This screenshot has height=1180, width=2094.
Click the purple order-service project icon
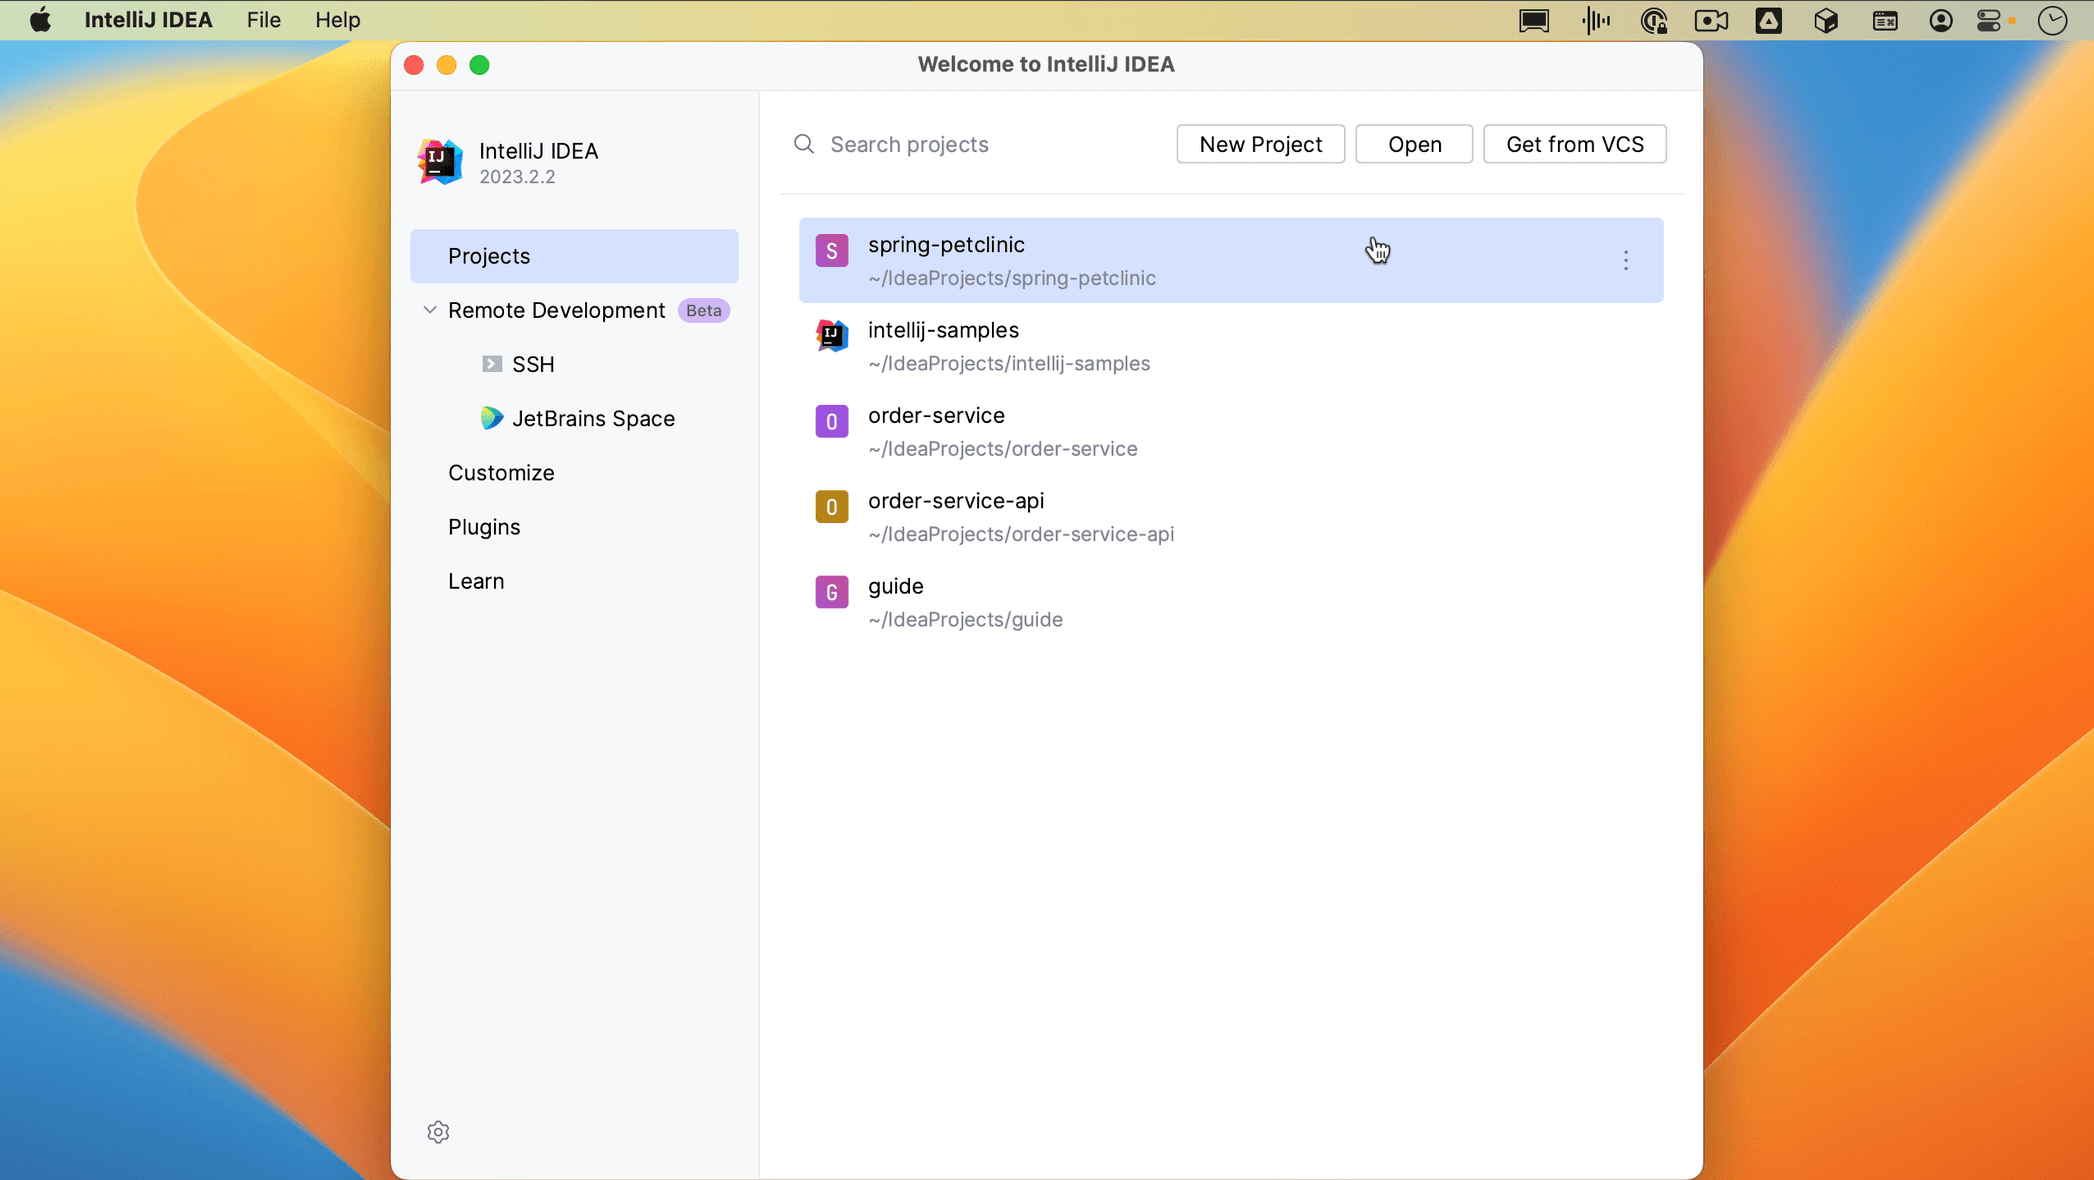831,422
